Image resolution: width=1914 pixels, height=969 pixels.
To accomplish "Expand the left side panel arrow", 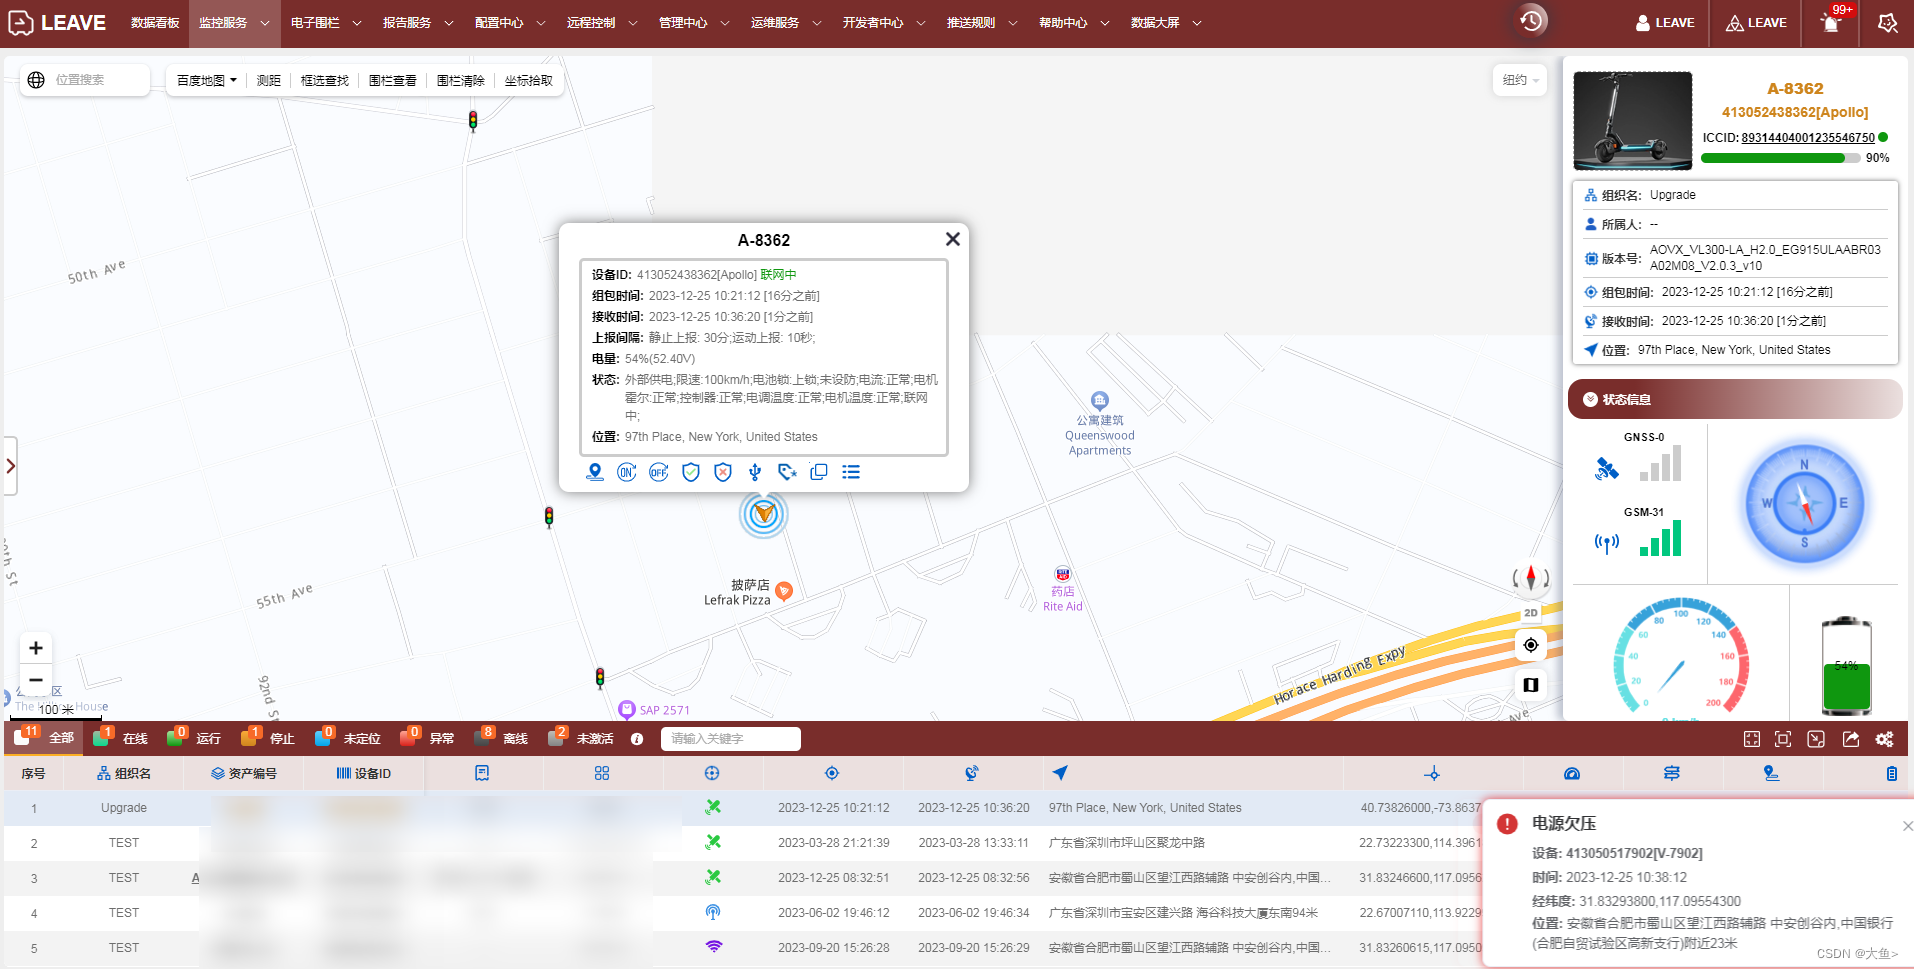I will click(x=11, y=466).
